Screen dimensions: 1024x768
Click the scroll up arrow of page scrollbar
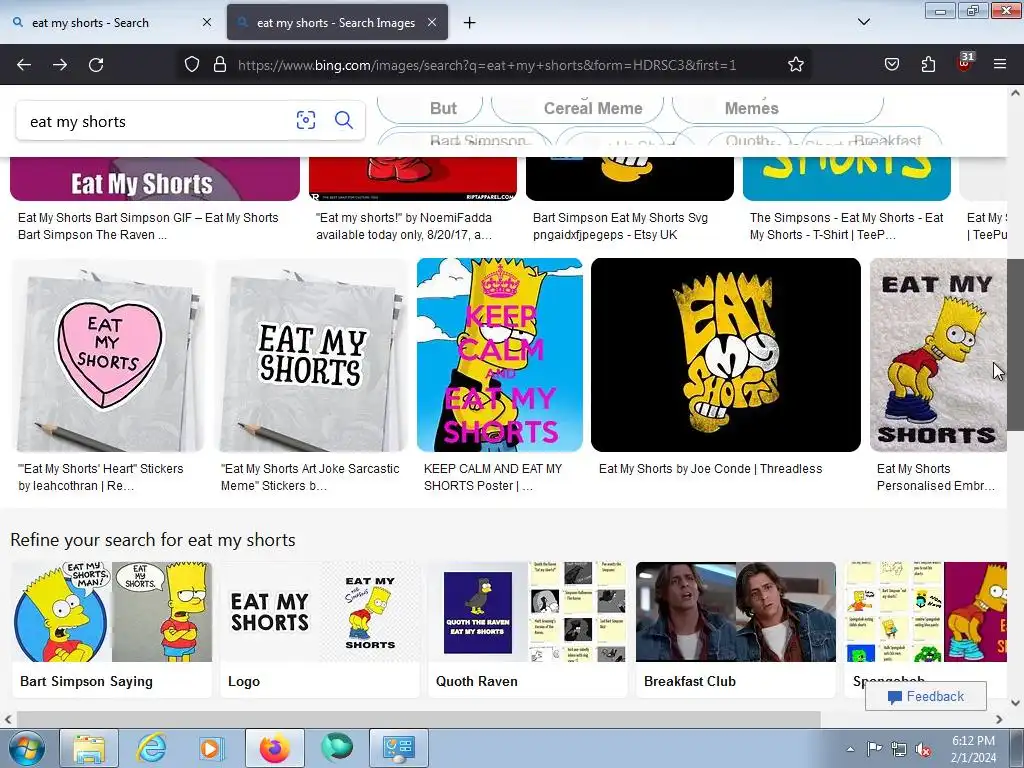click(x=1015, y=93)
